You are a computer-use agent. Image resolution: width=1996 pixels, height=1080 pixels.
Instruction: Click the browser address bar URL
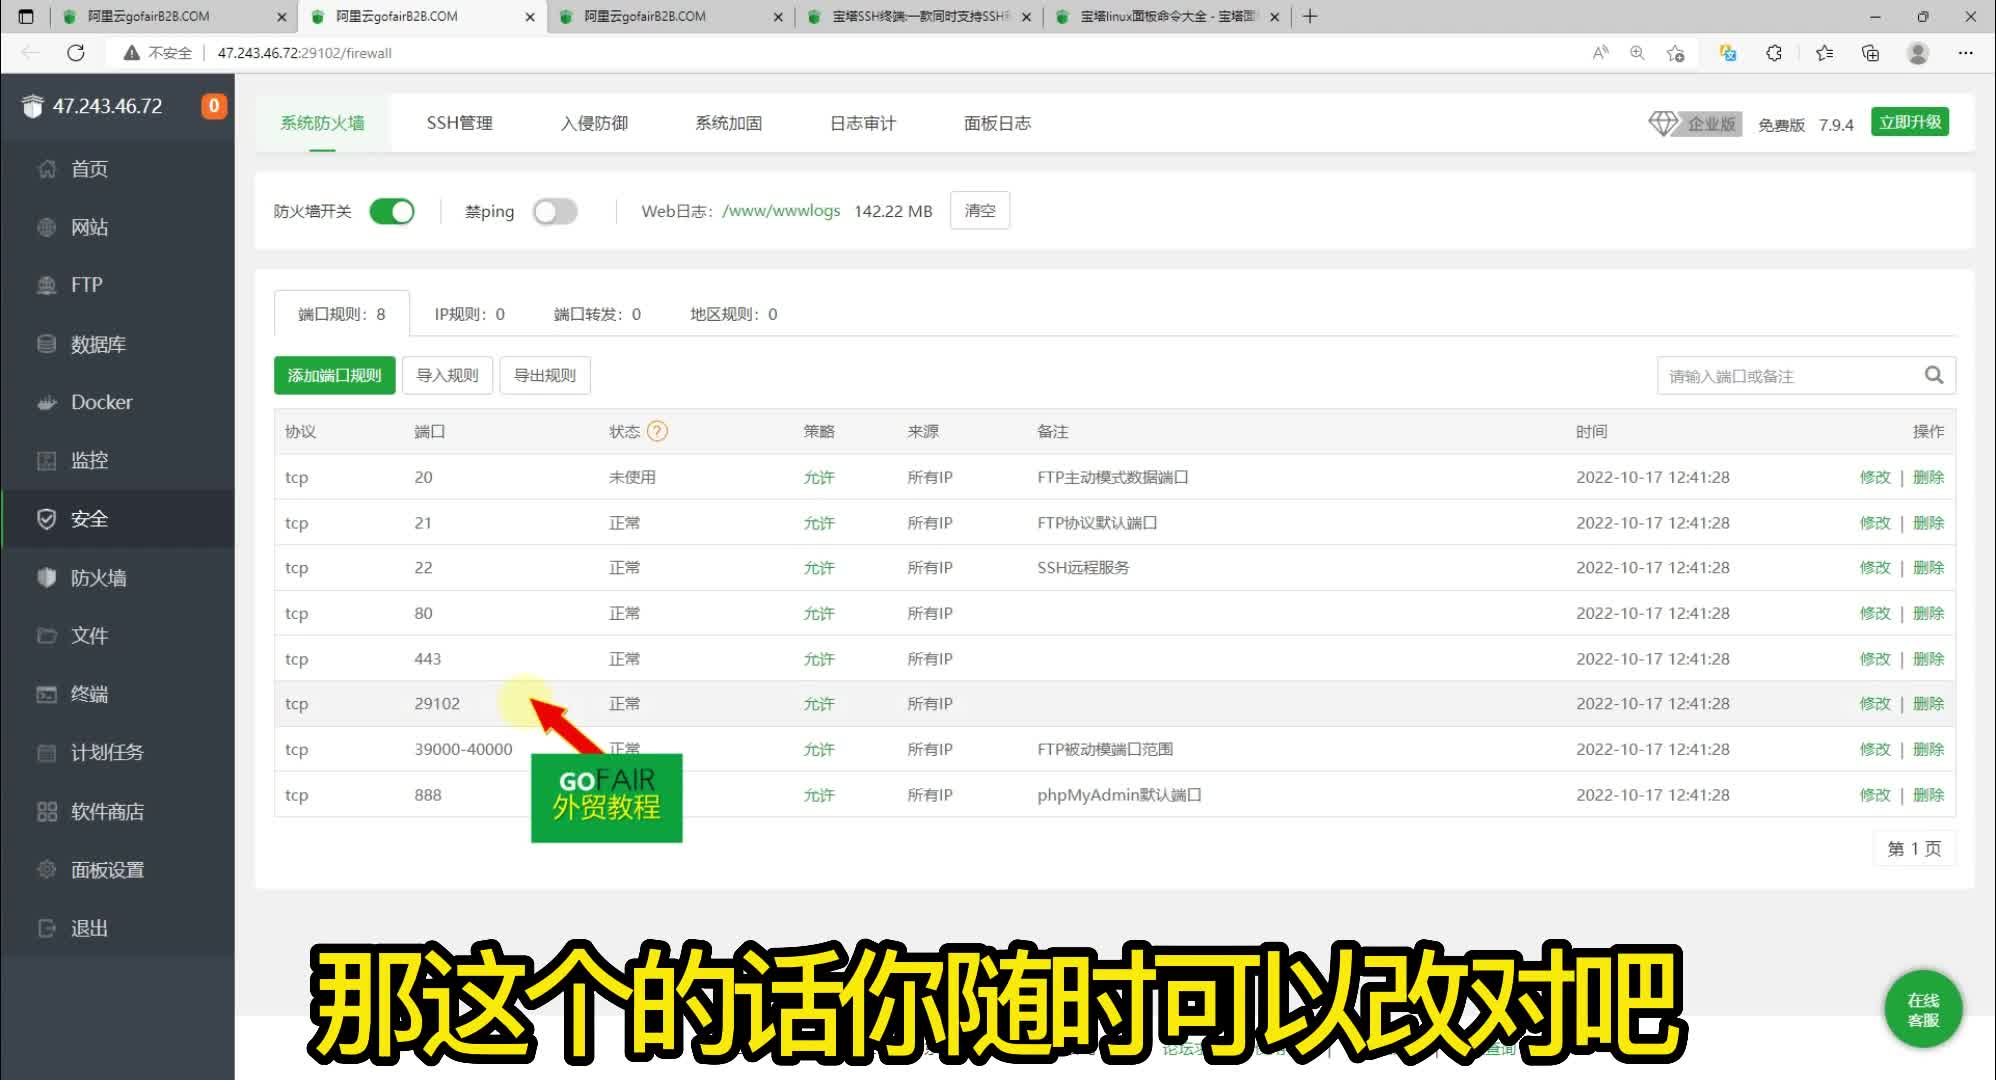coord(305,53)
